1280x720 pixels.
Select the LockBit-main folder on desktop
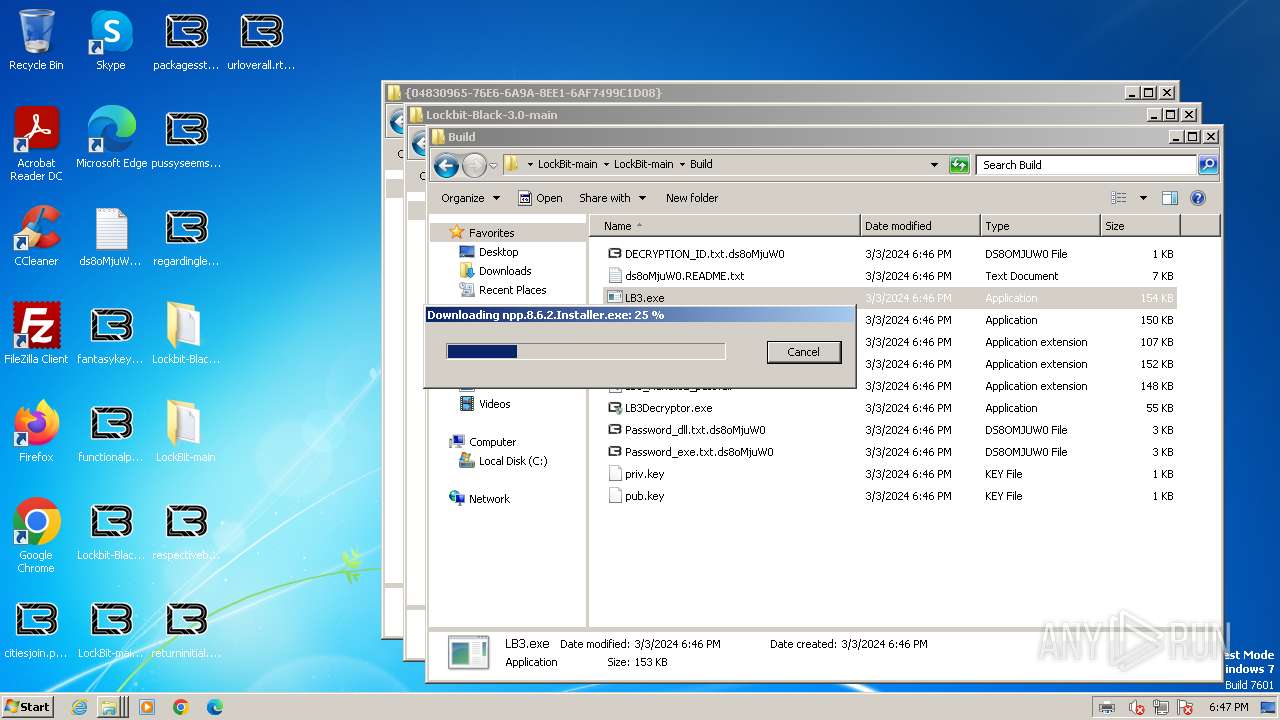tap(185, 432)
